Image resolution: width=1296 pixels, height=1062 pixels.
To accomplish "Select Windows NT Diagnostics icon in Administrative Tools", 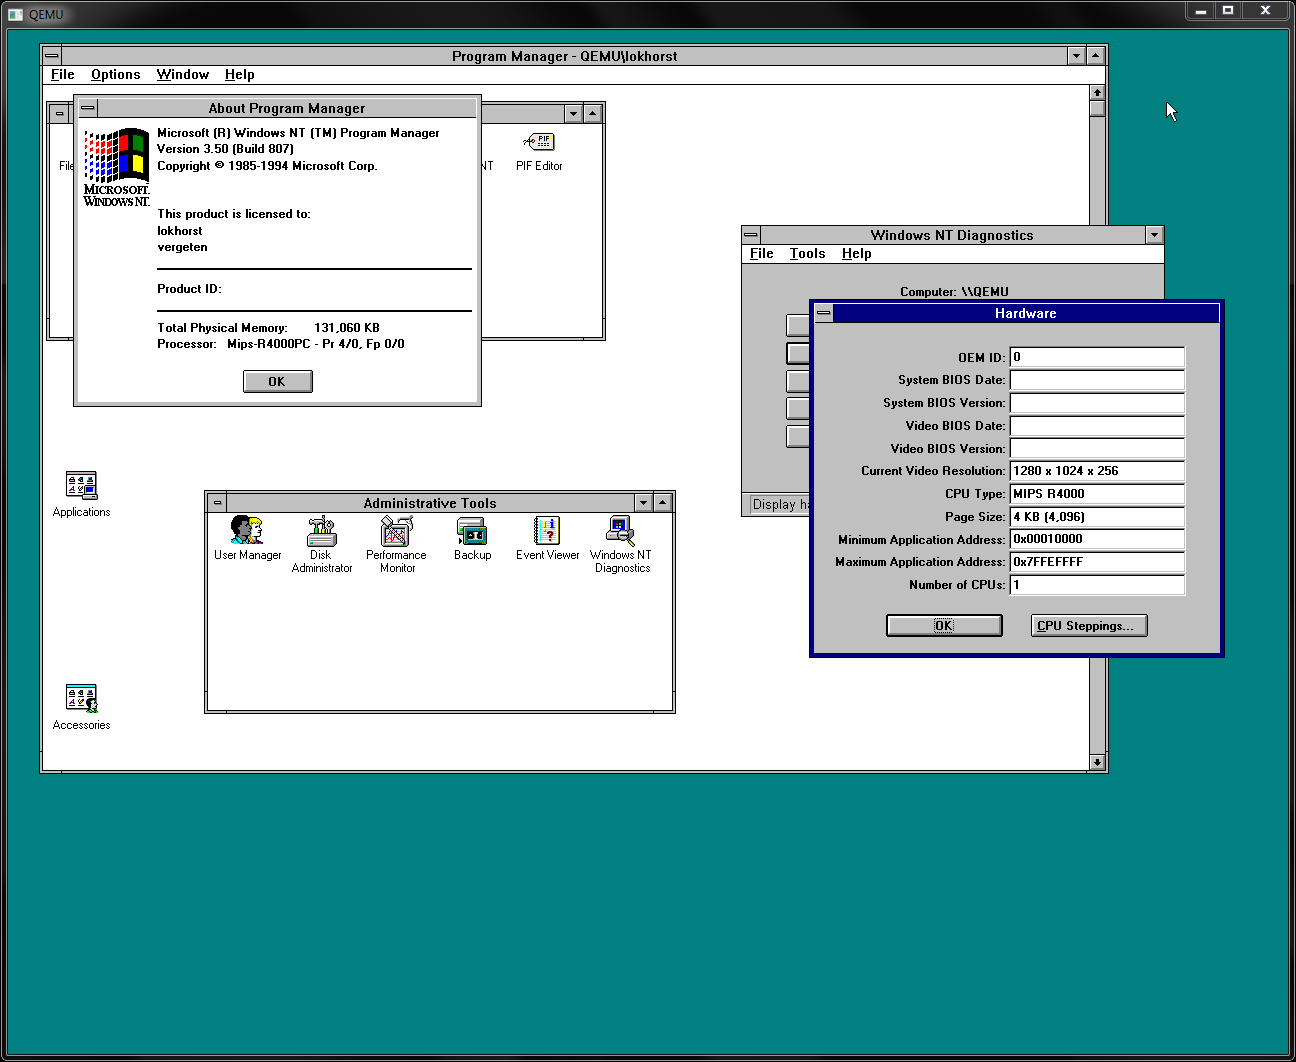I will pos(621,530).
